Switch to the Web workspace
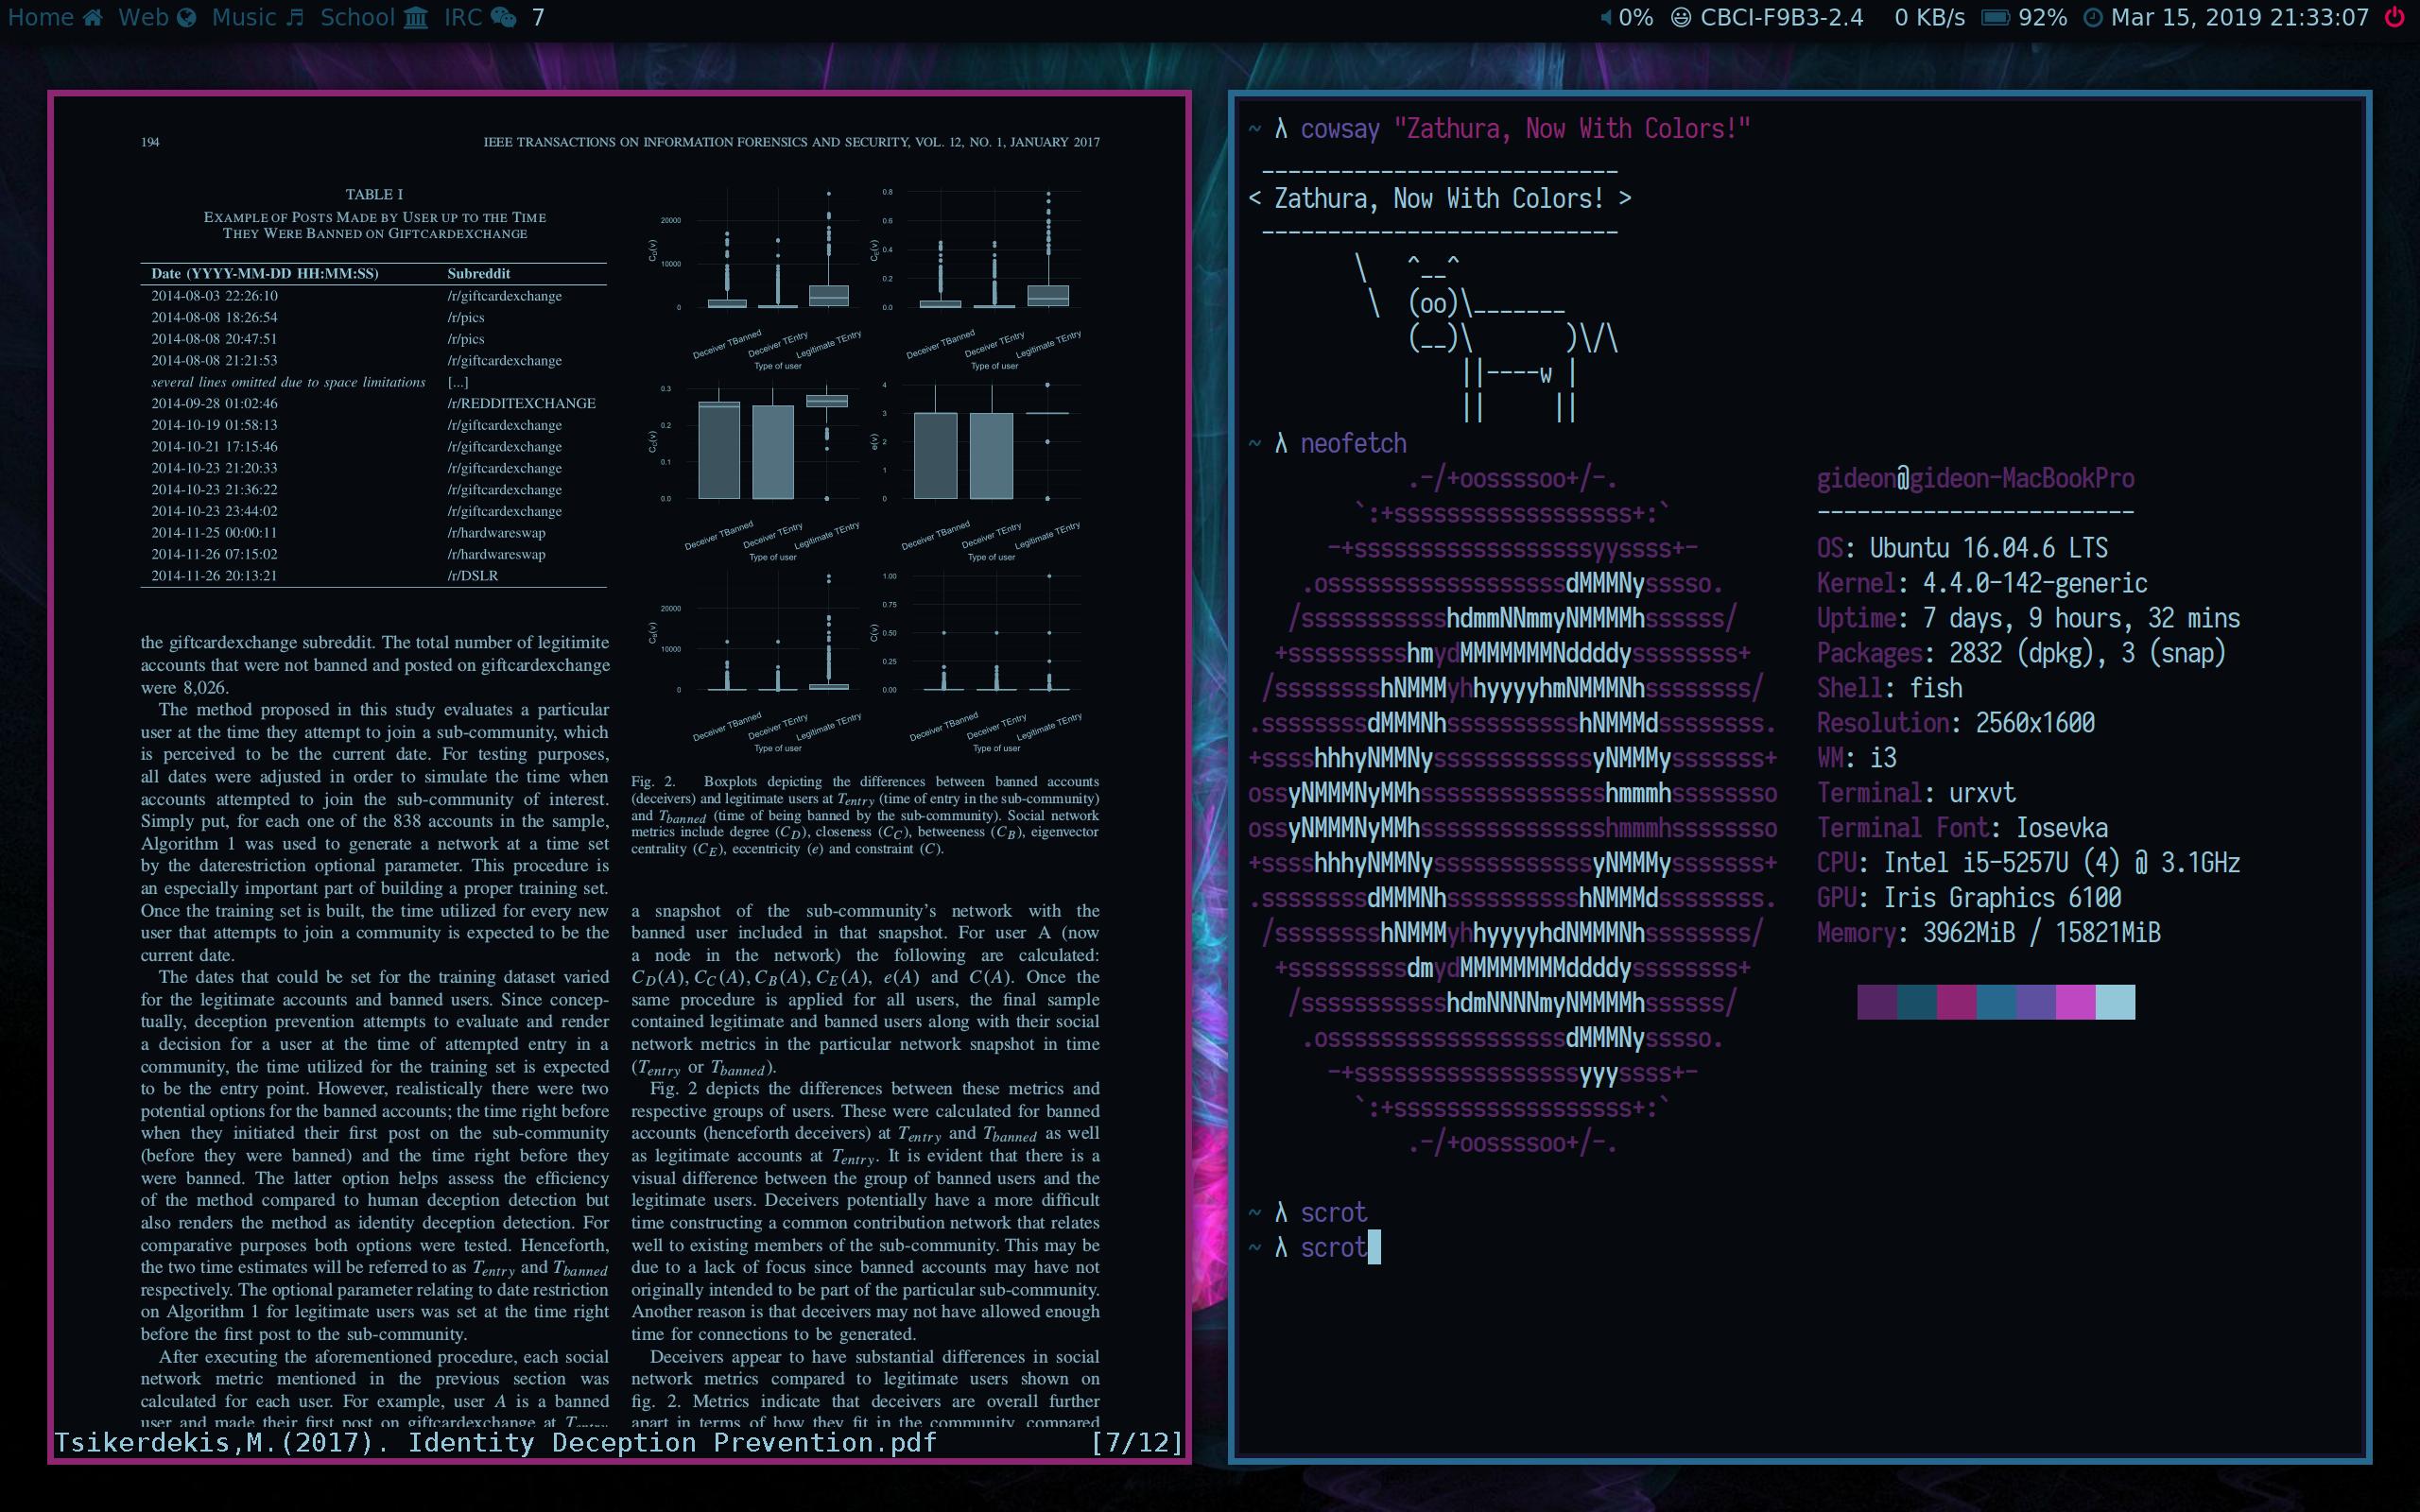Screen dimensions: 2420x1512 coord(156,18)
